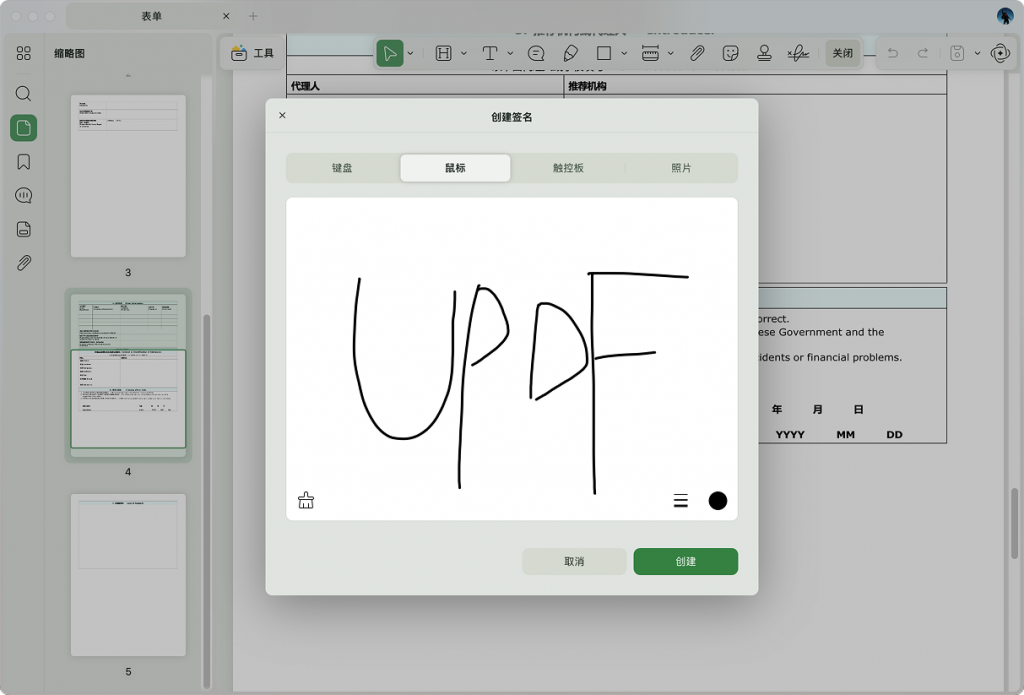
Task: Open the comments panel icon in sidebar
Action: [x=24, y=195]
